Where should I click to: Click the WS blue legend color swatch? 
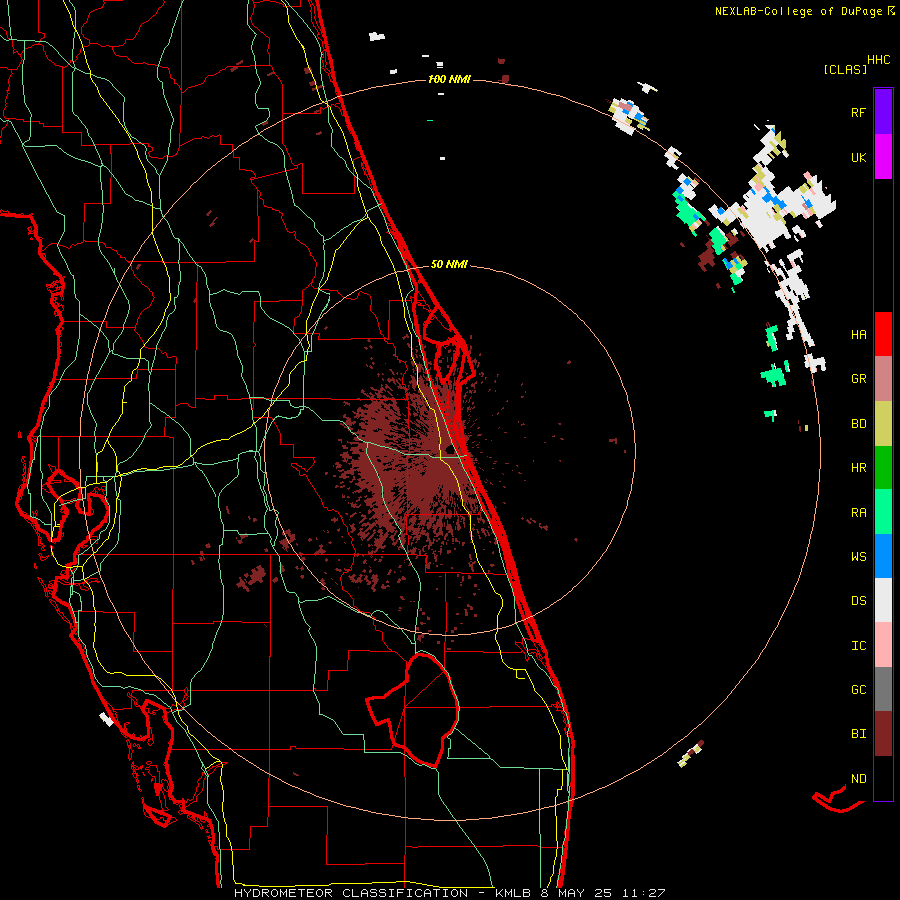[883, 556]
